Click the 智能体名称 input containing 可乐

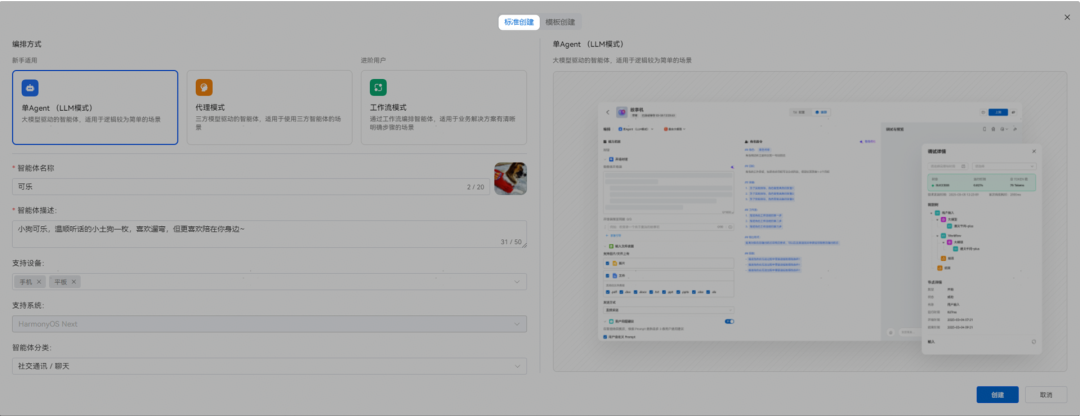click(x=250, y=187)
